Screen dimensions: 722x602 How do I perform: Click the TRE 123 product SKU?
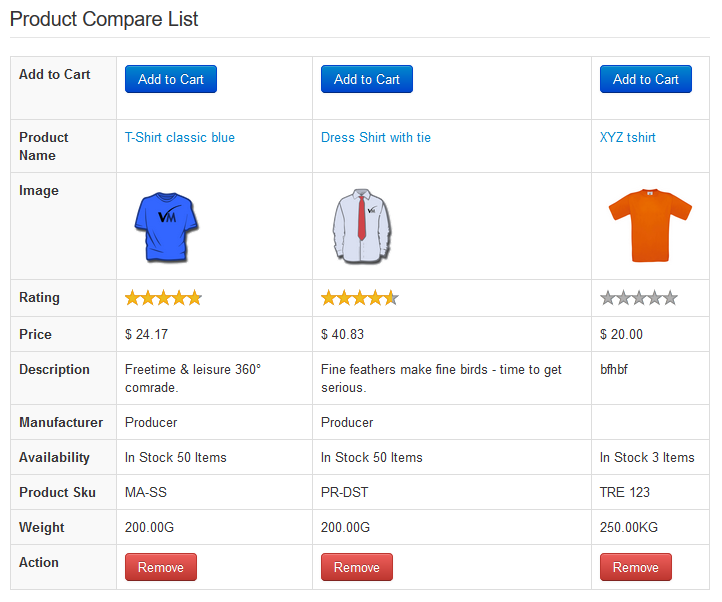[626, 493]
